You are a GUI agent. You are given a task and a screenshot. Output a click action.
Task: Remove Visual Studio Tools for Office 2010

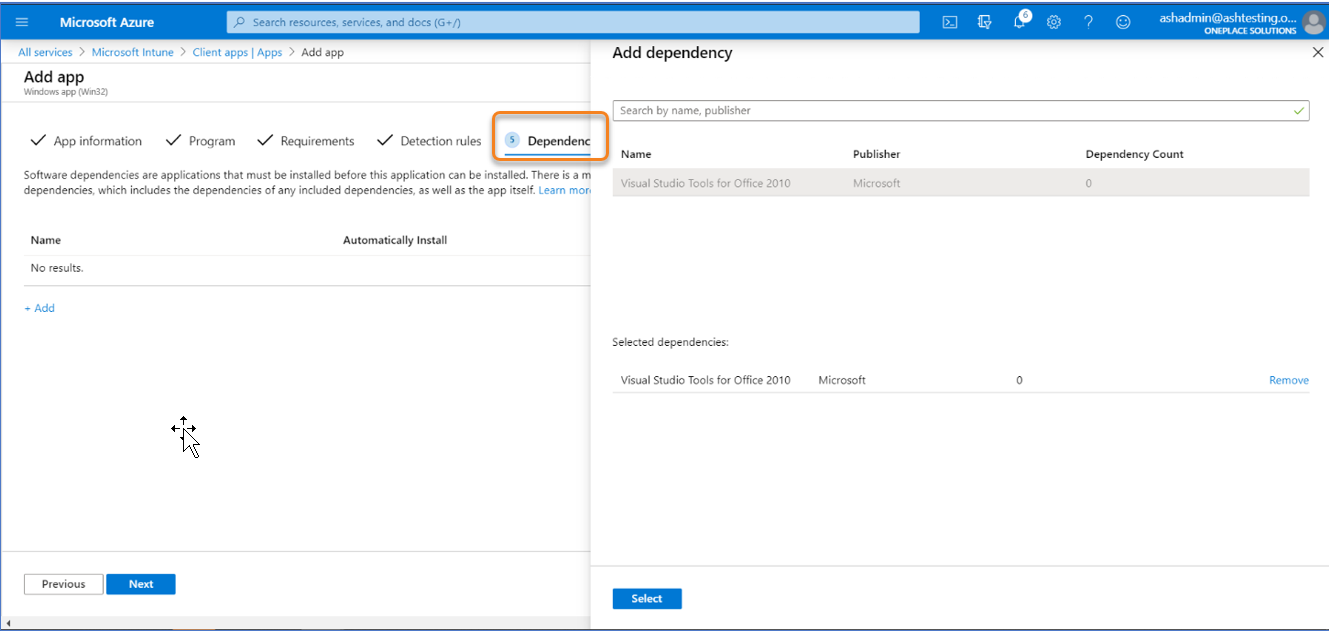coord(1289,380)
